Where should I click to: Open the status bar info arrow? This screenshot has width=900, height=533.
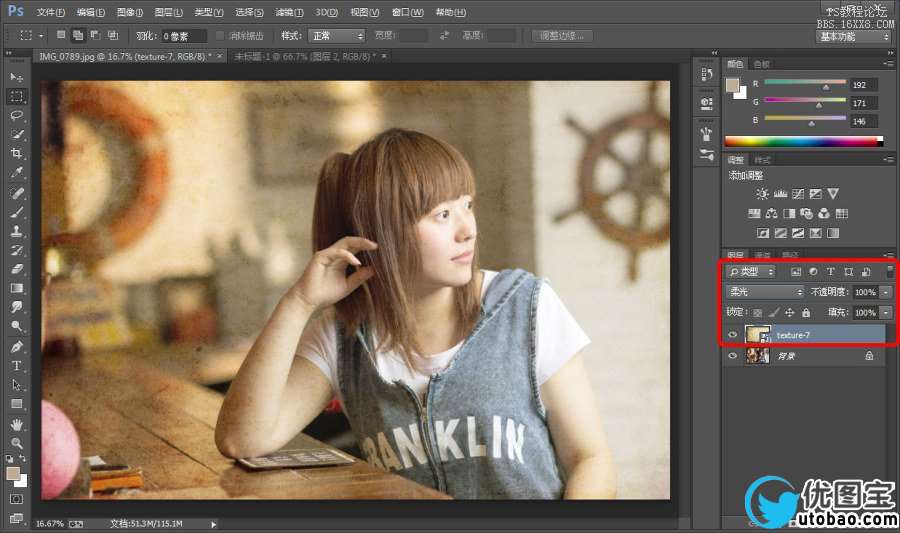click(x=214, y=524)
